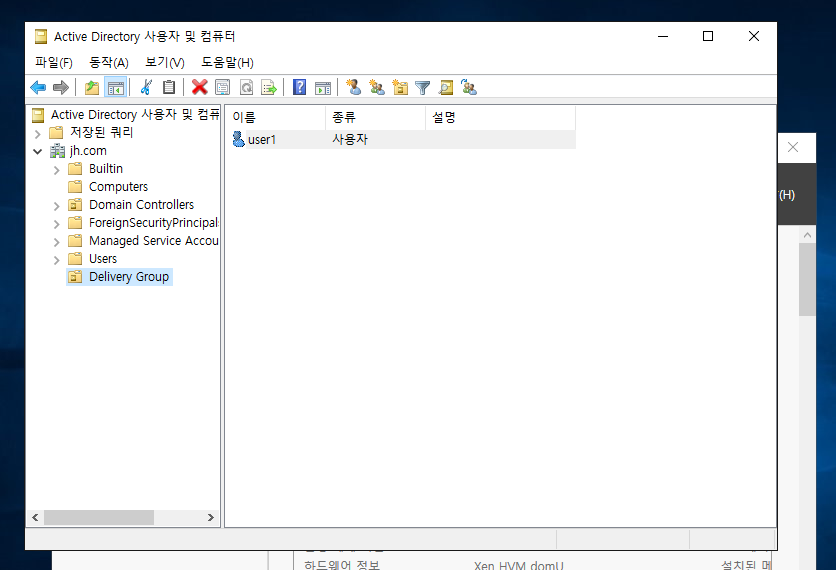Viewport: 836px width, 570px height.
Task: Sort by the 이름 column header
Action: point(275,117)
